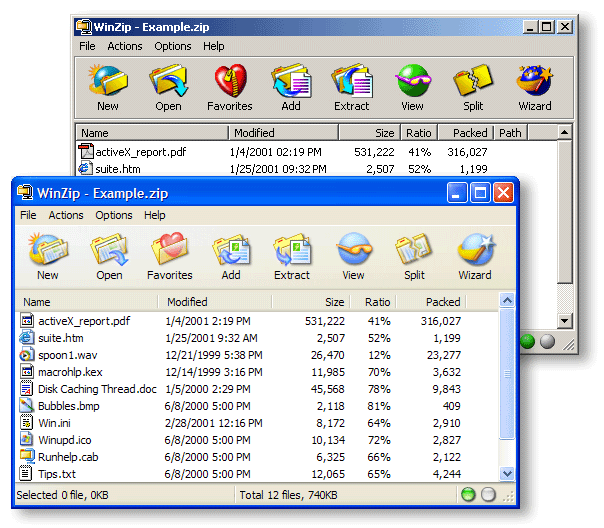Click Extract icon in back classic window
Viewport: 604px width, 528px height.
click(352, 80)
